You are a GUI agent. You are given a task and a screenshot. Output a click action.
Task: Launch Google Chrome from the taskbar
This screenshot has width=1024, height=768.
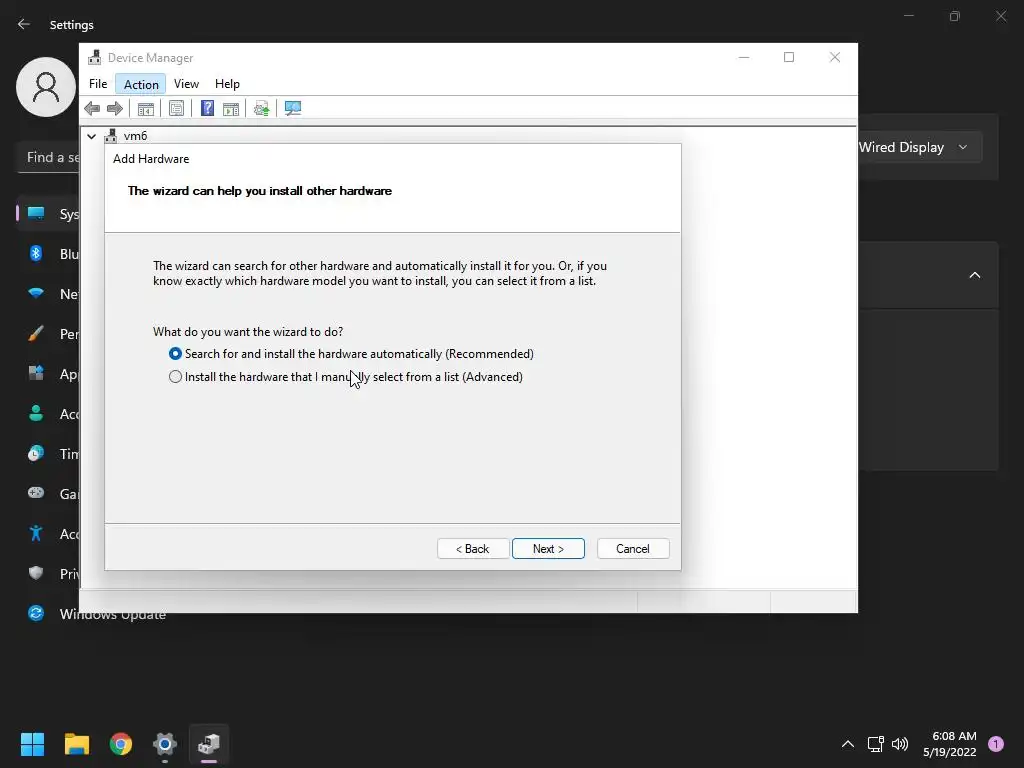point(121,744)
